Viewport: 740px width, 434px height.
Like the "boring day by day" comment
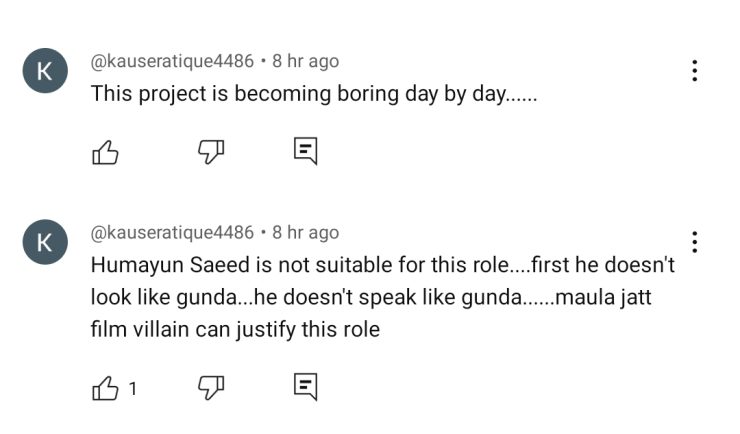point(105,152)
